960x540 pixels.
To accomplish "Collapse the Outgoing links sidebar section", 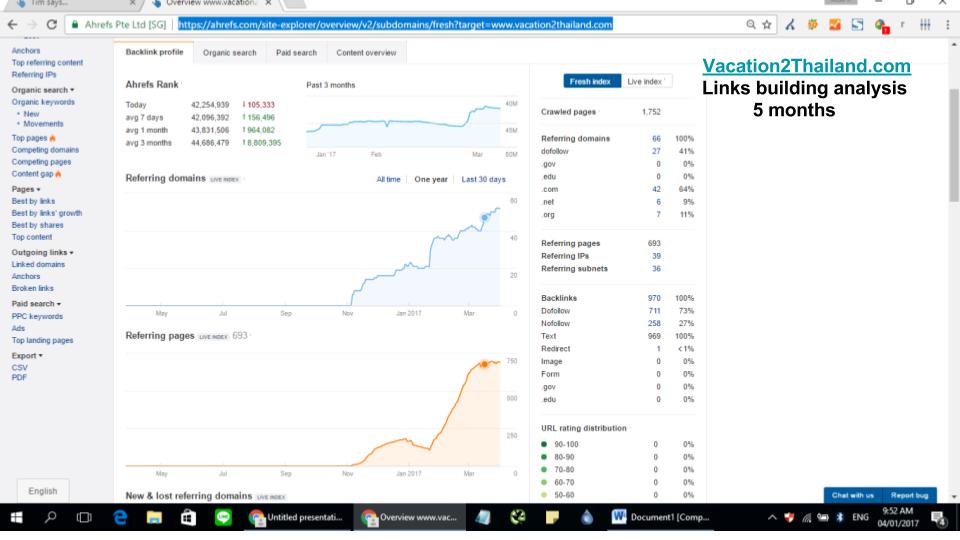I will tap(42, 252).
